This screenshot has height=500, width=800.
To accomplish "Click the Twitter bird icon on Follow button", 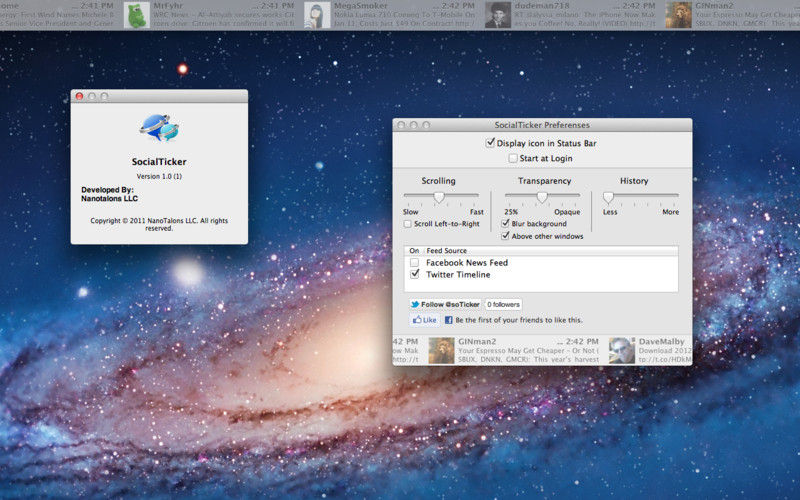I will point(415,305).
